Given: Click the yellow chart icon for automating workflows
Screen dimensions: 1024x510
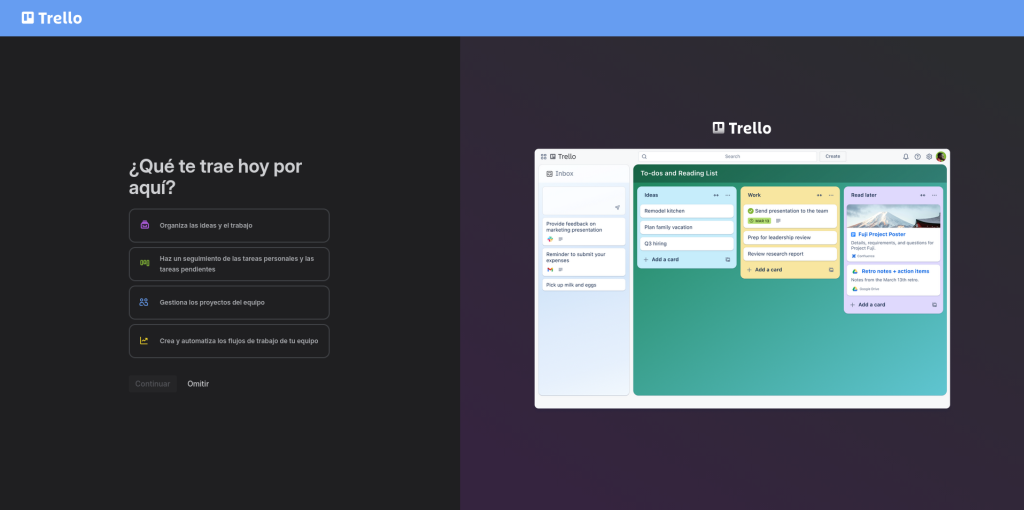Looking at the screenshot, I should 145,341.
